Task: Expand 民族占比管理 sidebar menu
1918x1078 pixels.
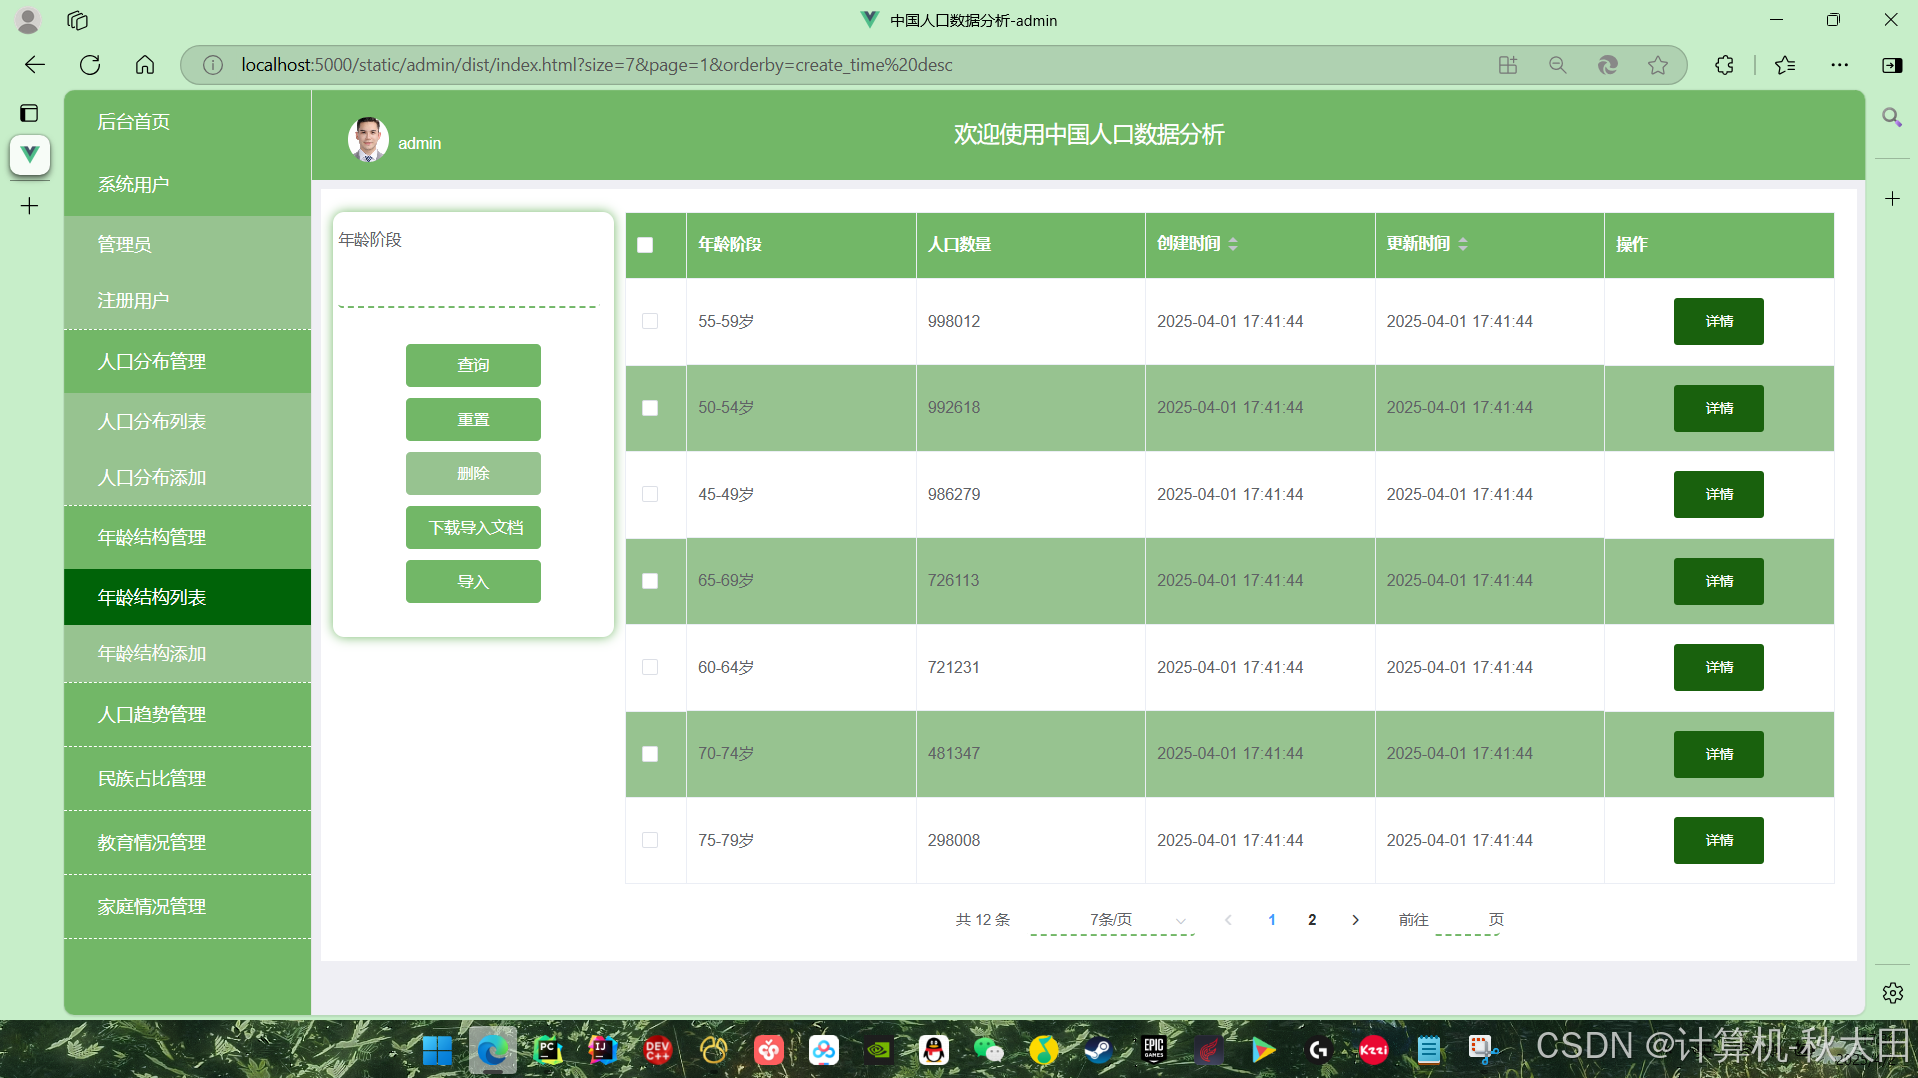Action: tap(188, 778)
